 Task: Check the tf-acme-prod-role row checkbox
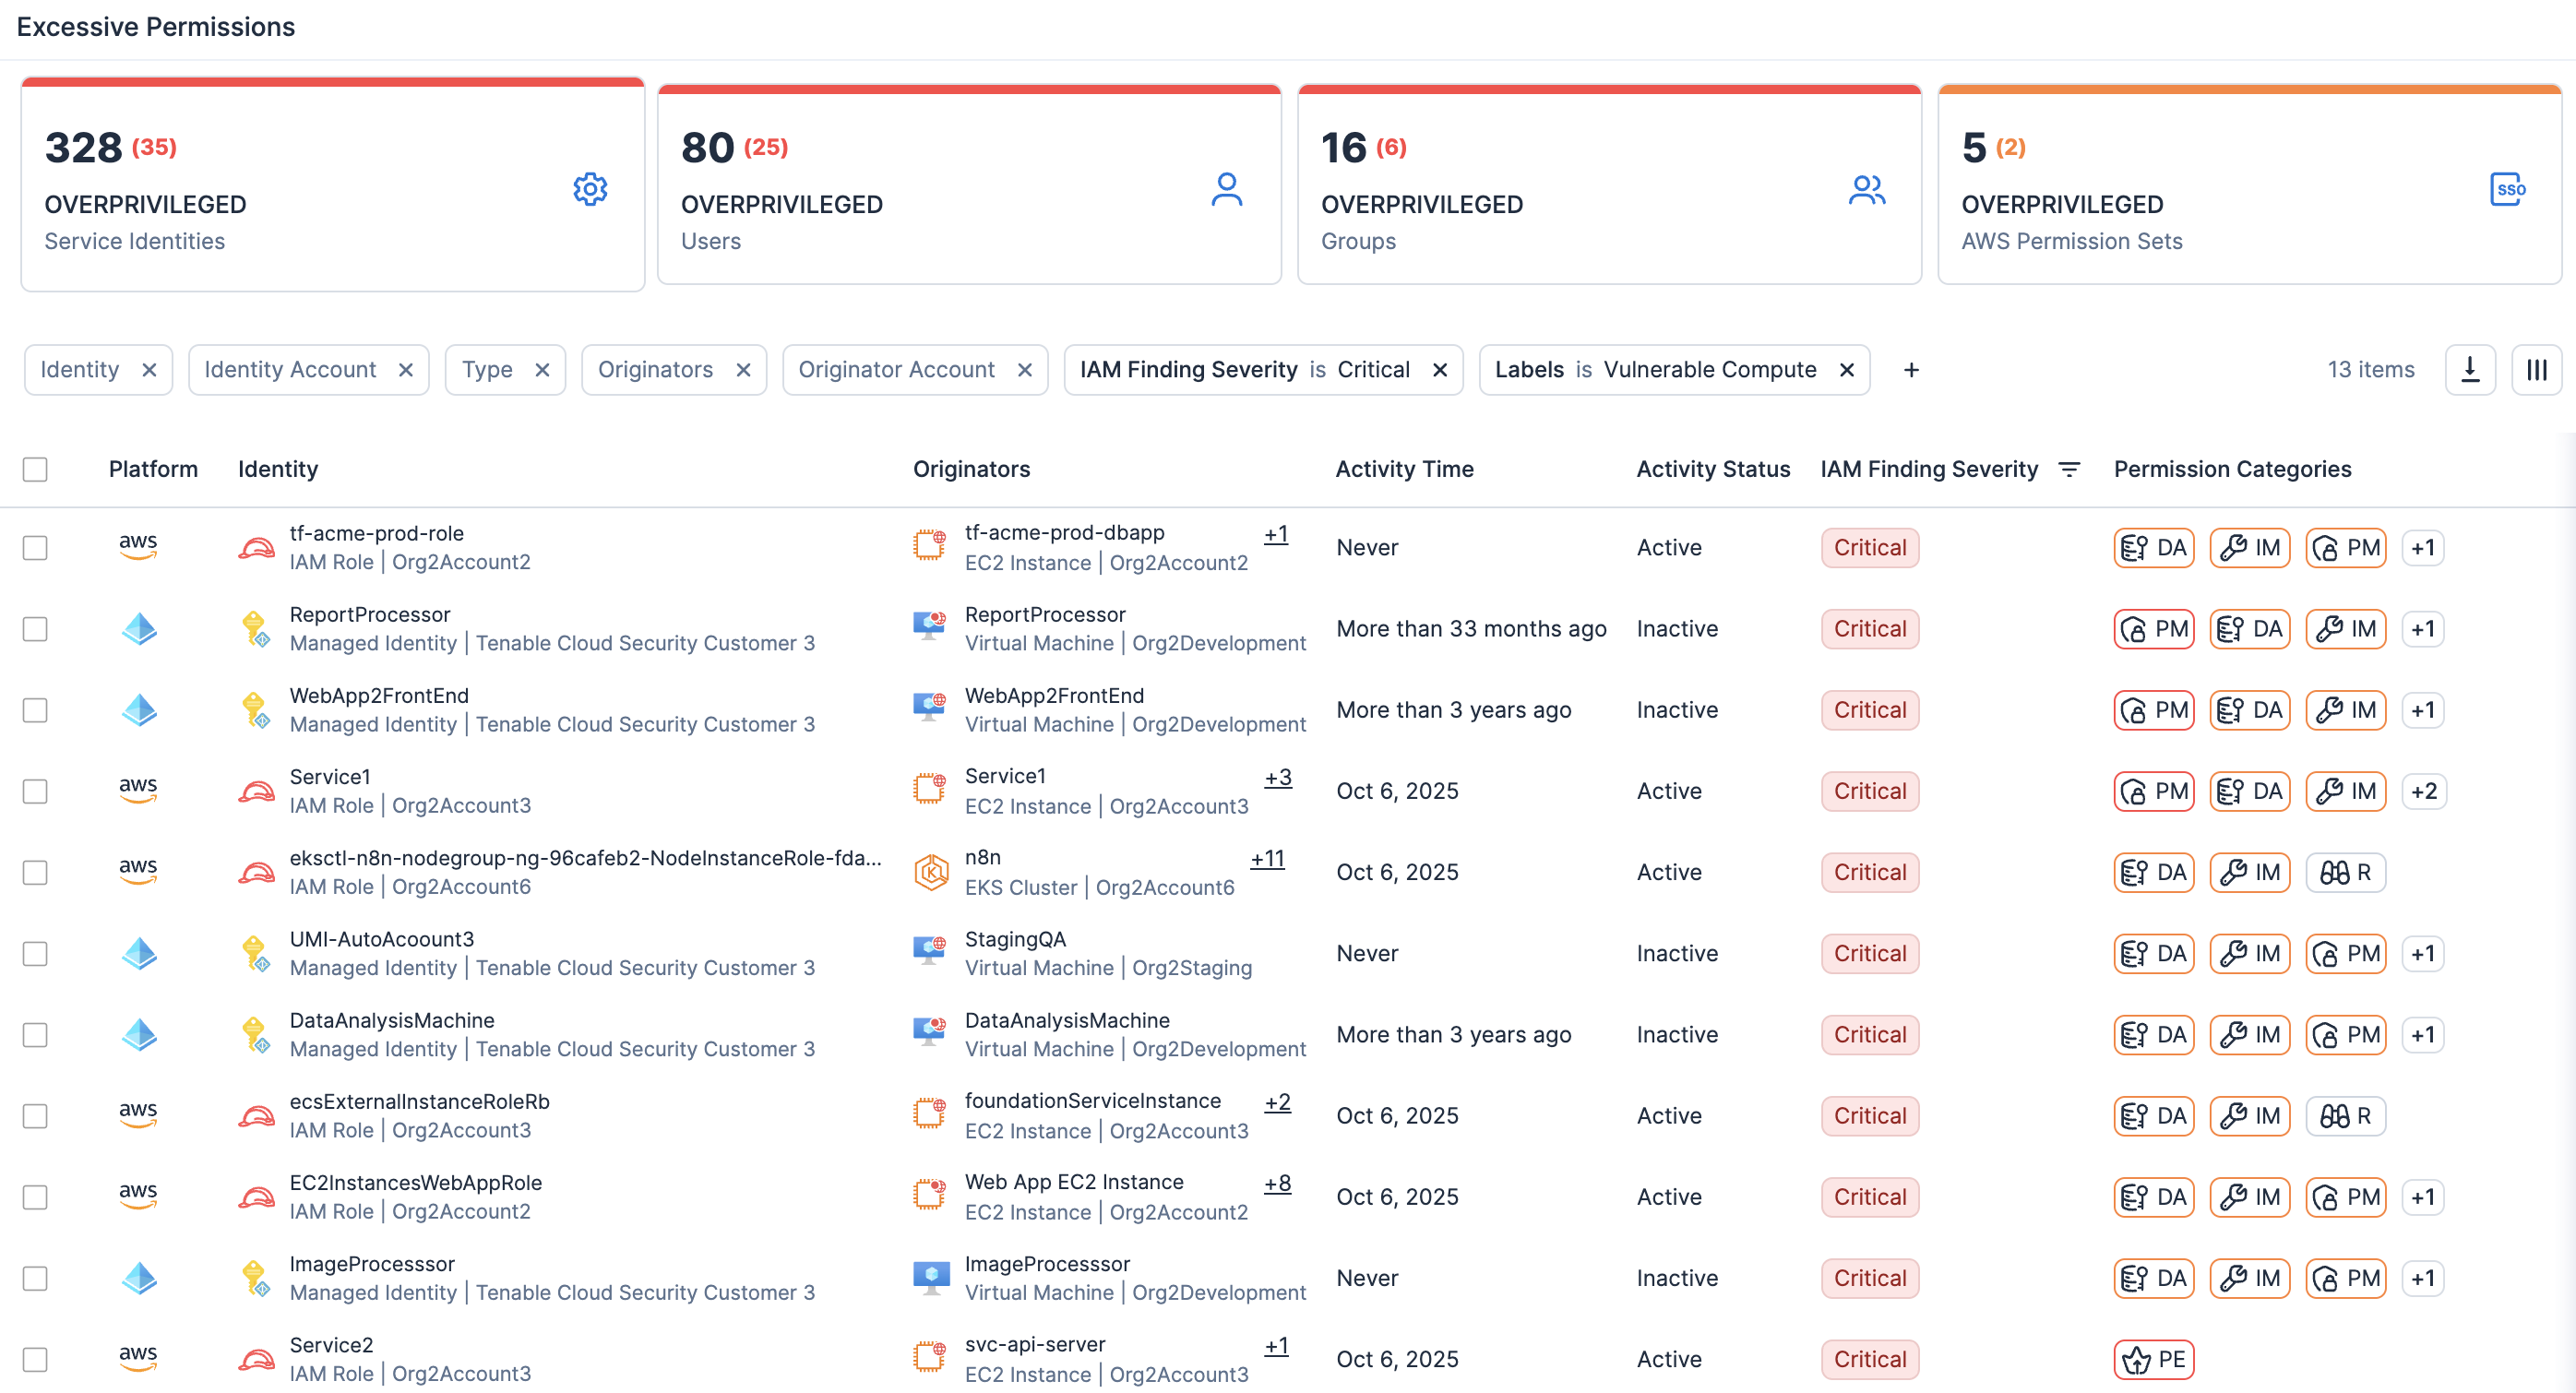point(35,548)
